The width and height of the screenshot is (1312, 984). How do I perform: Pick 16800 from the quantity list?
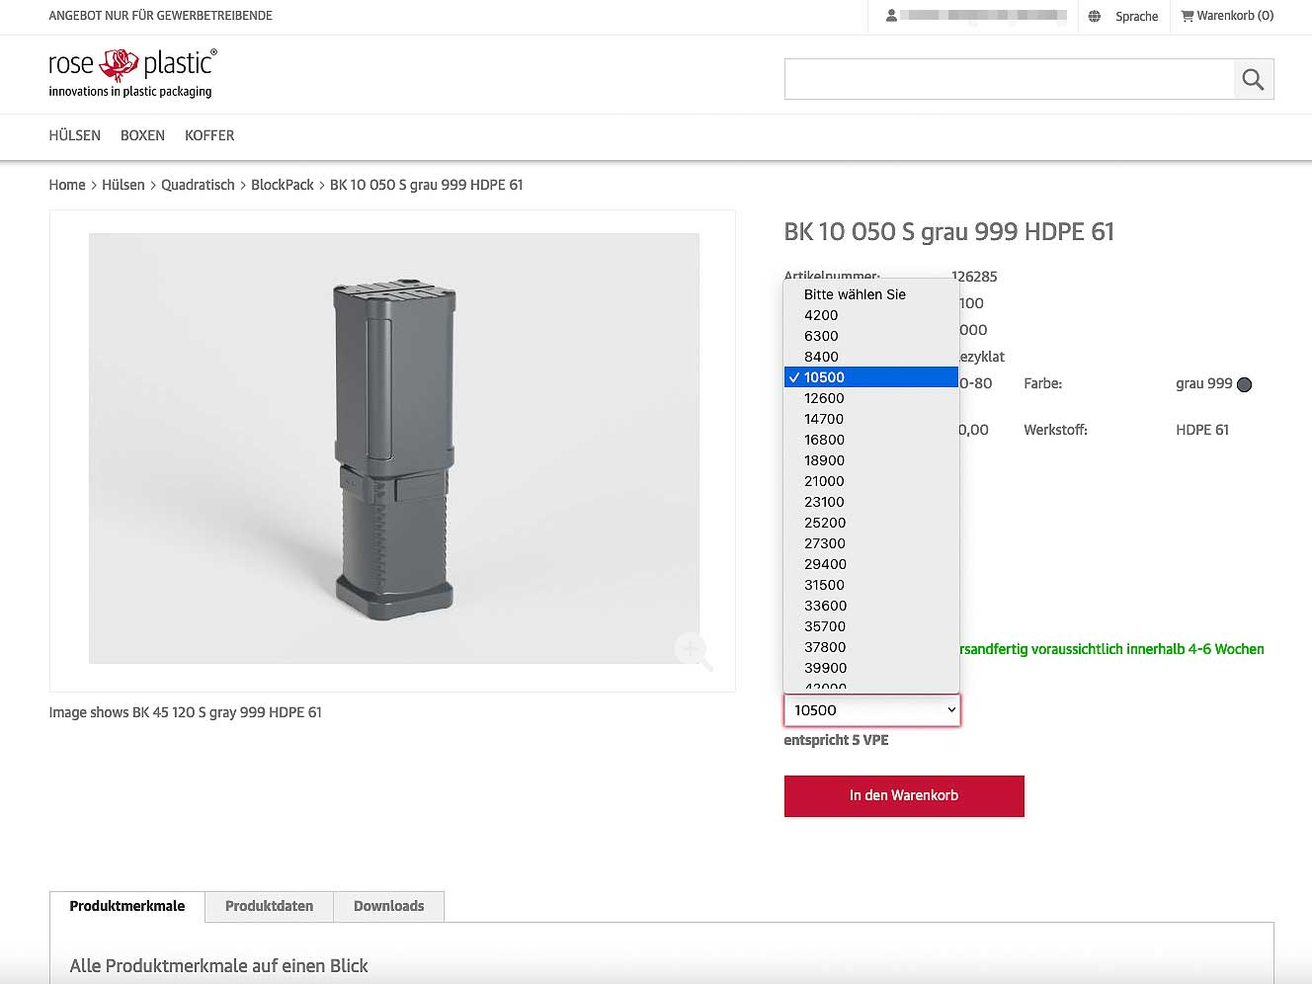tap(872, 440)
